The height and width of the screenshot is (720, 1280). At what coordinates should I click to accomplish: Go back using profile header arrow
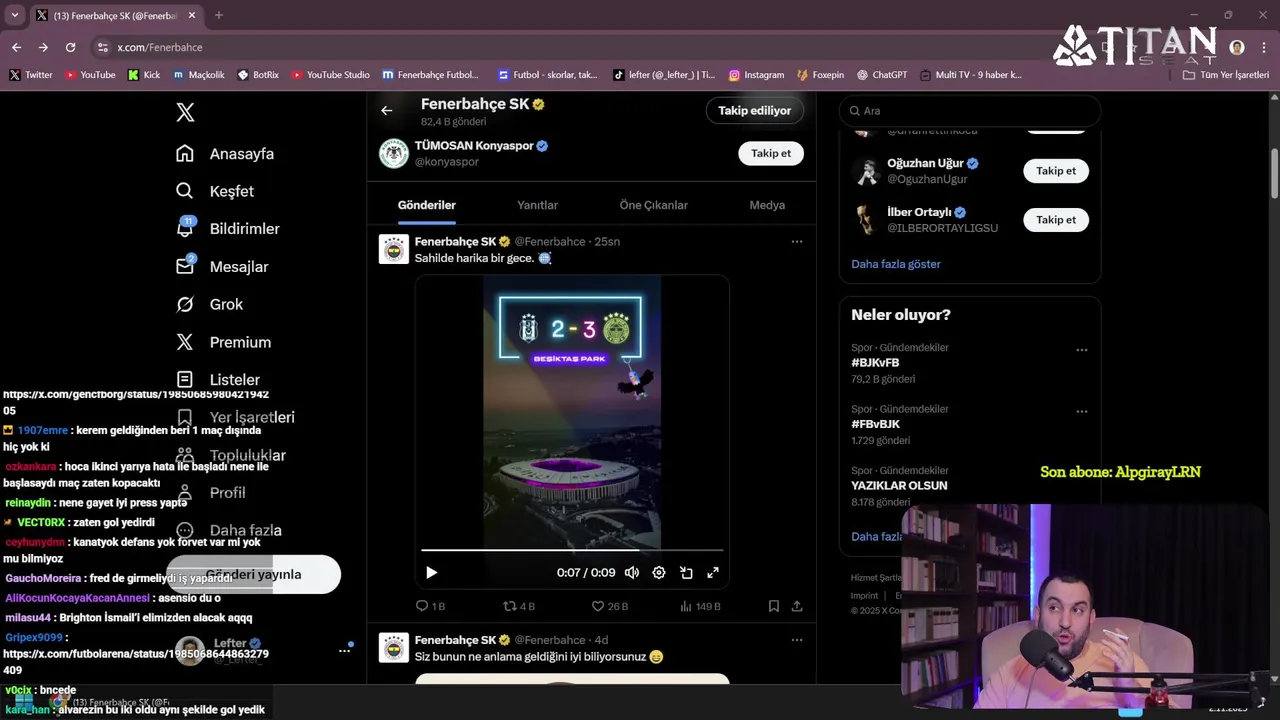click(x=387, y=111)
